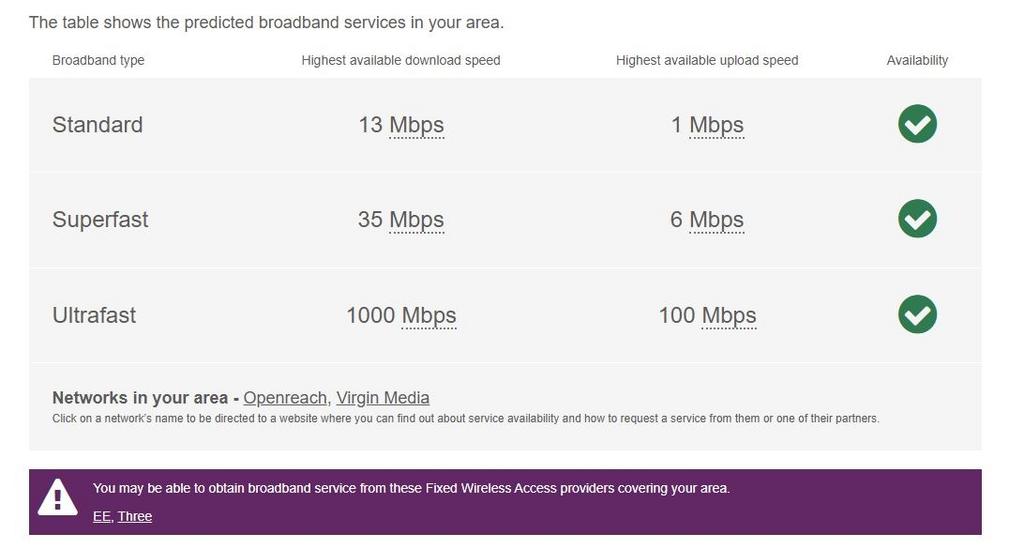Open the Virgin Media network link
1024x549 pixels.
click(x=383, y=398)
